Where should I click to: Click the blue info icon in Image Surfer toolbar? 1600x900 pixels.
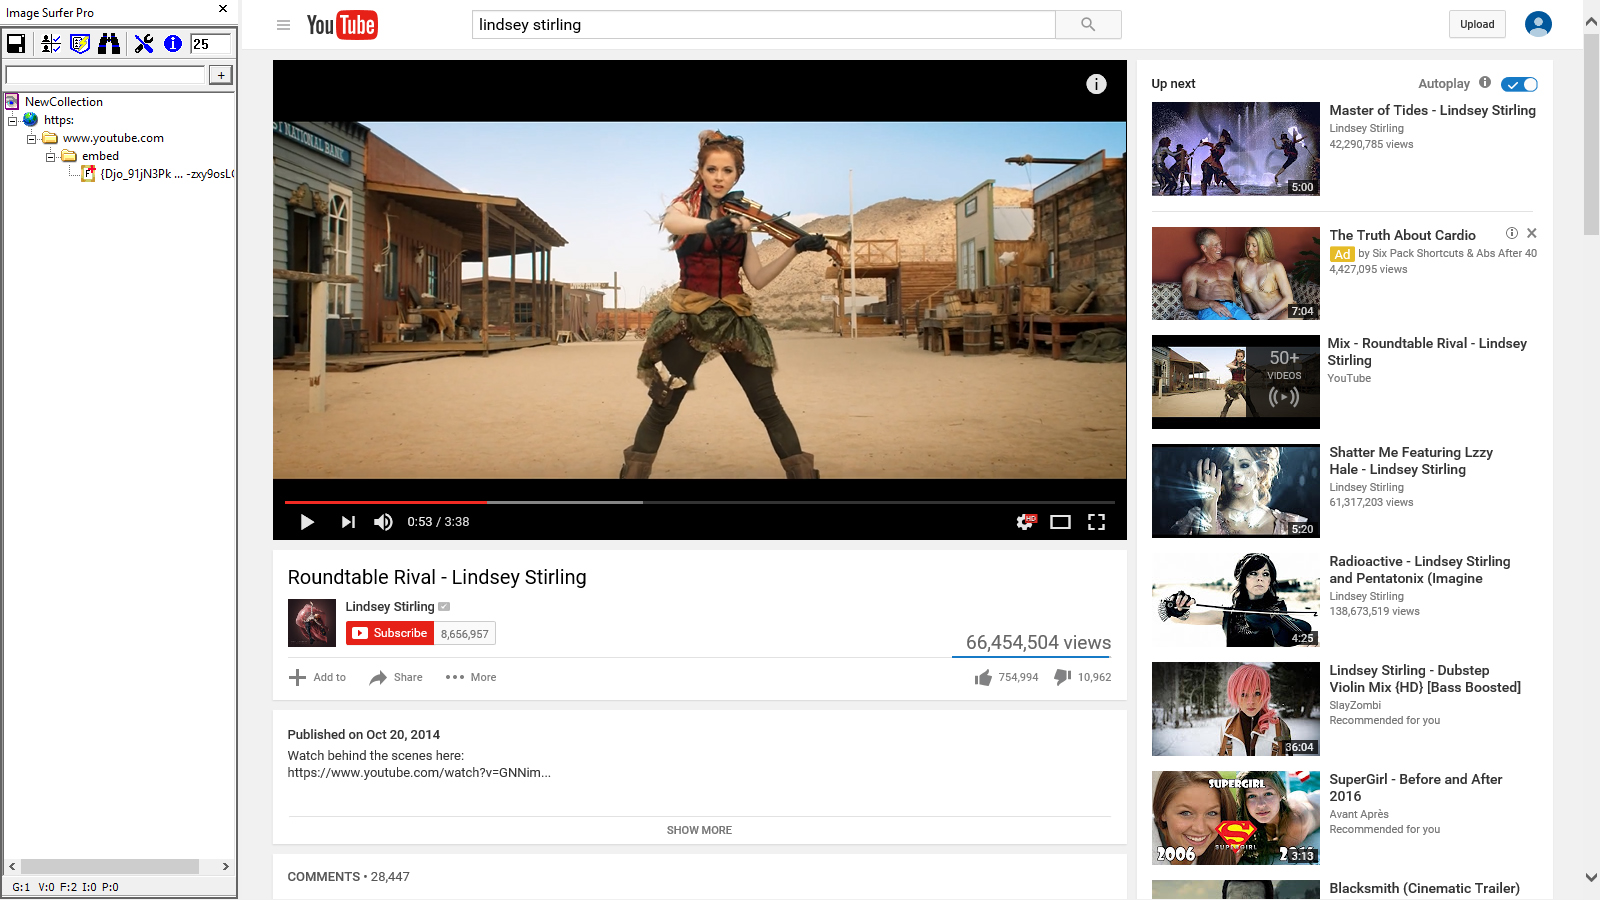pyautogui.click(x=173, y=43)
